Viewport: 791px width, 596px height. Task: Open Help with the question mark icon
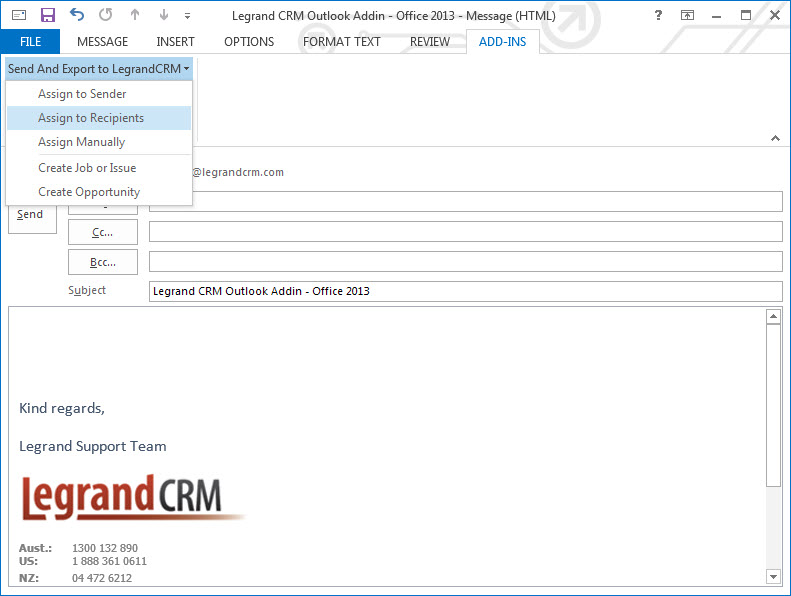(x=658, y=15)
